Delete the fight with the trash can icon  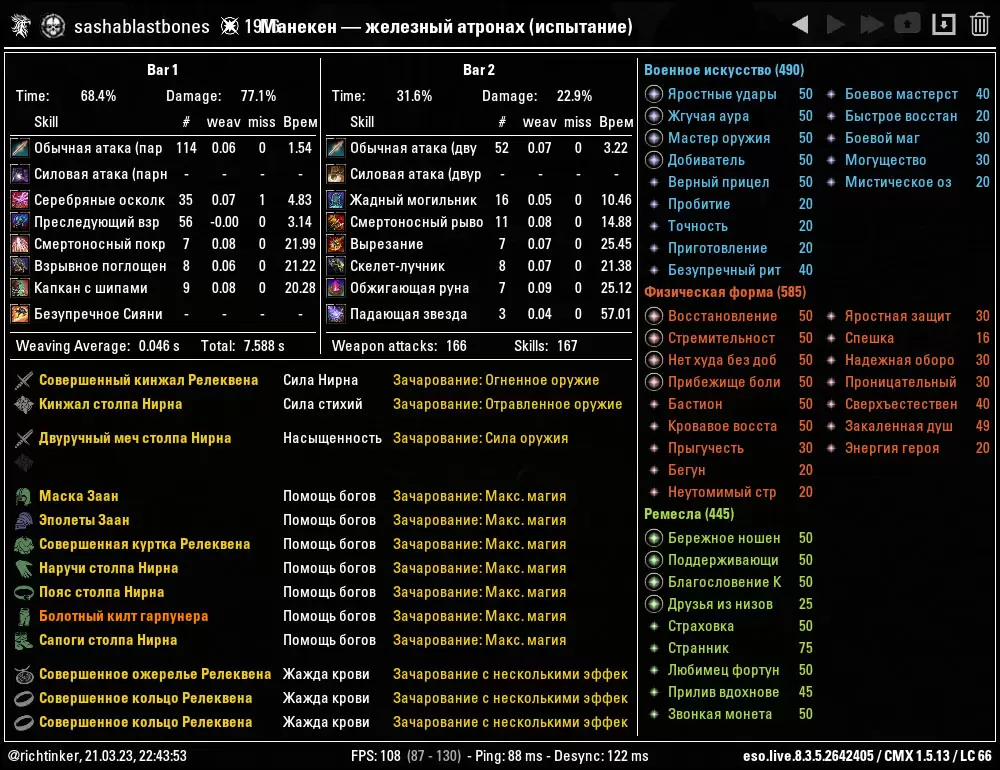pyautogui.click(x=980, y=25)
